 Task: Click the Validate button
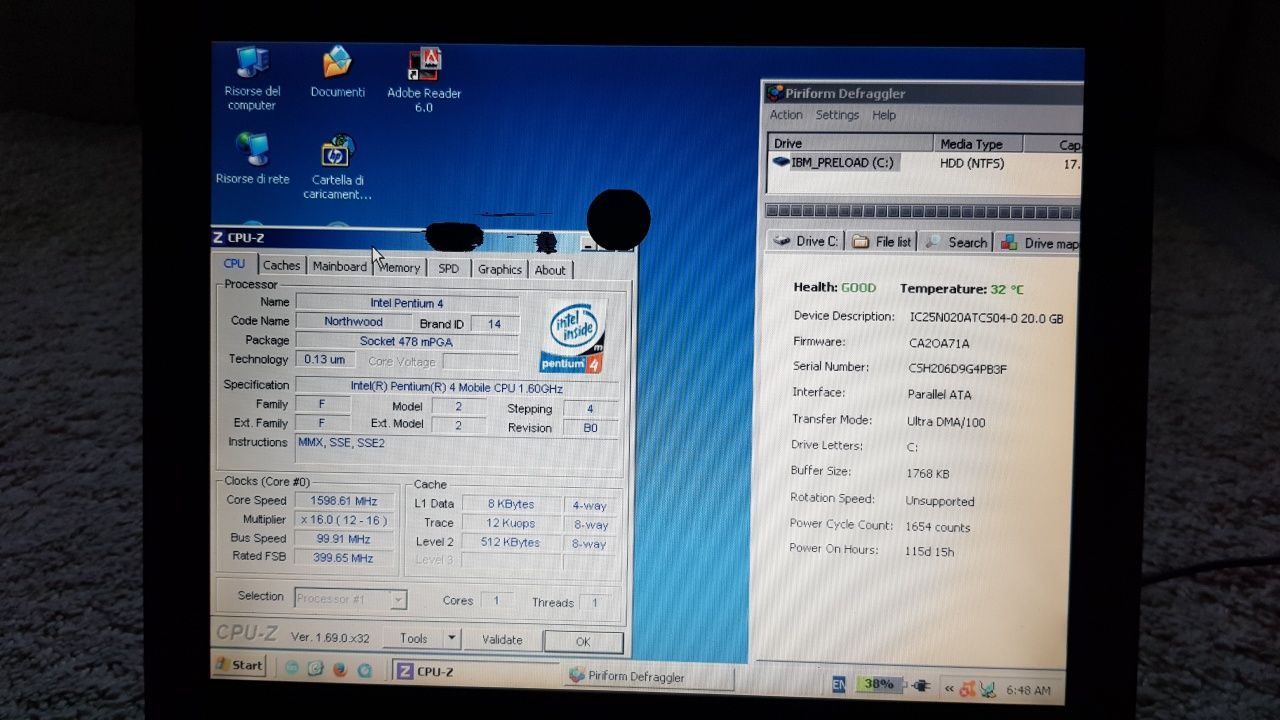click(502, 640)
